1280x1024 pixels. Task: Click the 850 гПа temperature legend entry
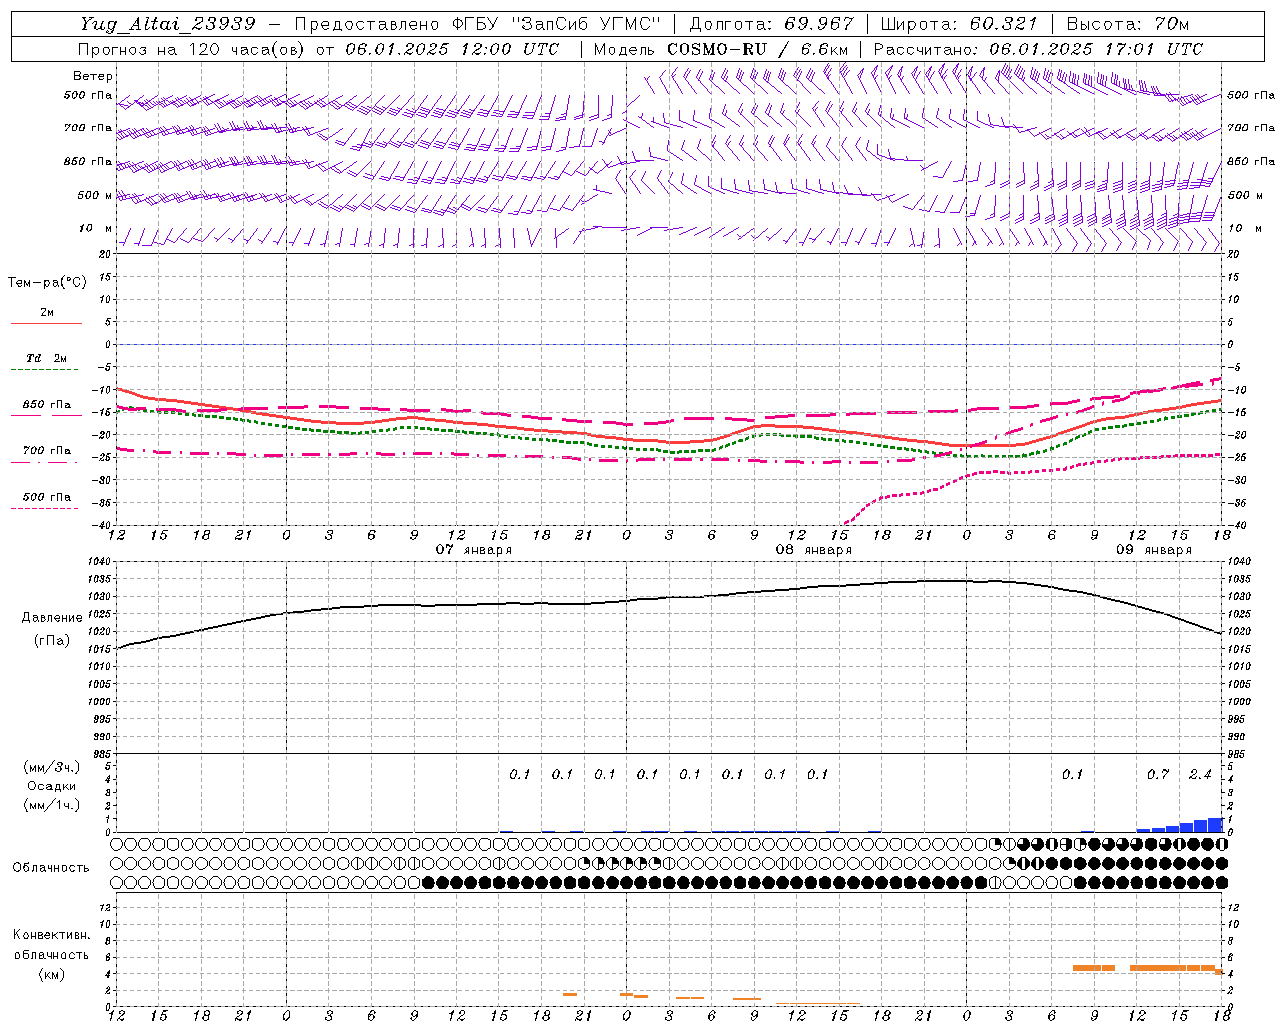47,405
